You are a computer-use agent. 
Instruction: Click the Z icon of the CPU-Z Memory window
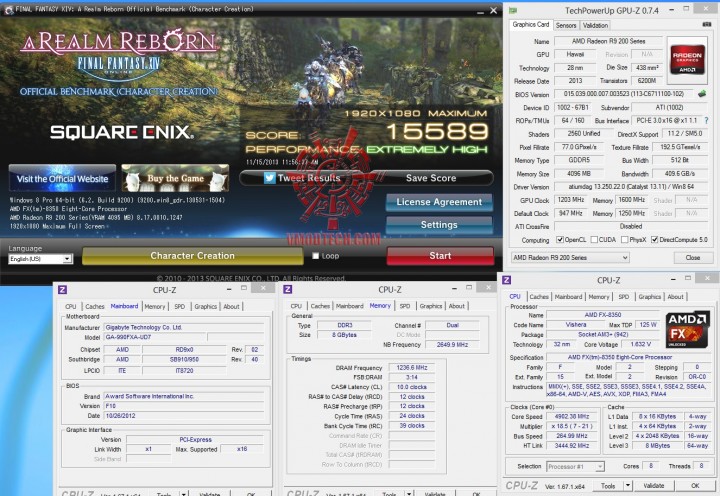click(288, 289)
